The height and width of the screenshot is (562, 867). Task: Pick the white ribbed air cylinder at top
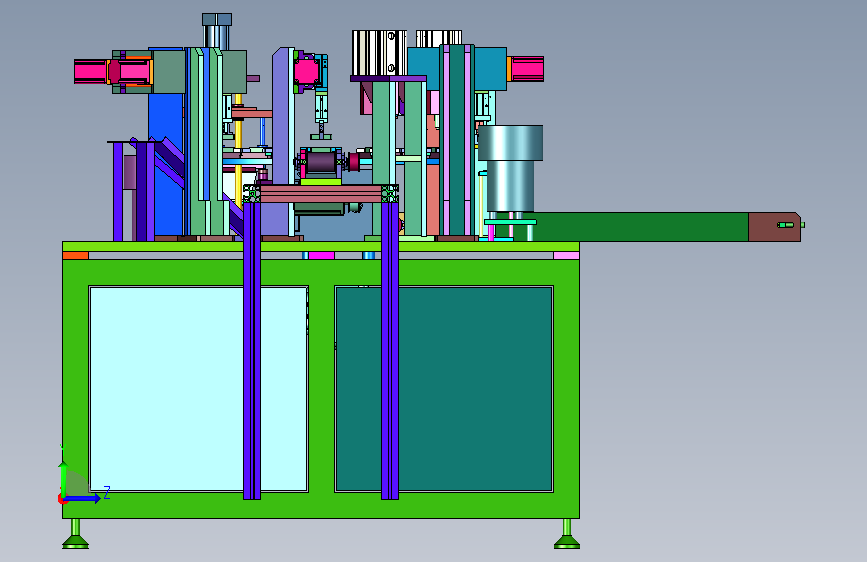379,53
